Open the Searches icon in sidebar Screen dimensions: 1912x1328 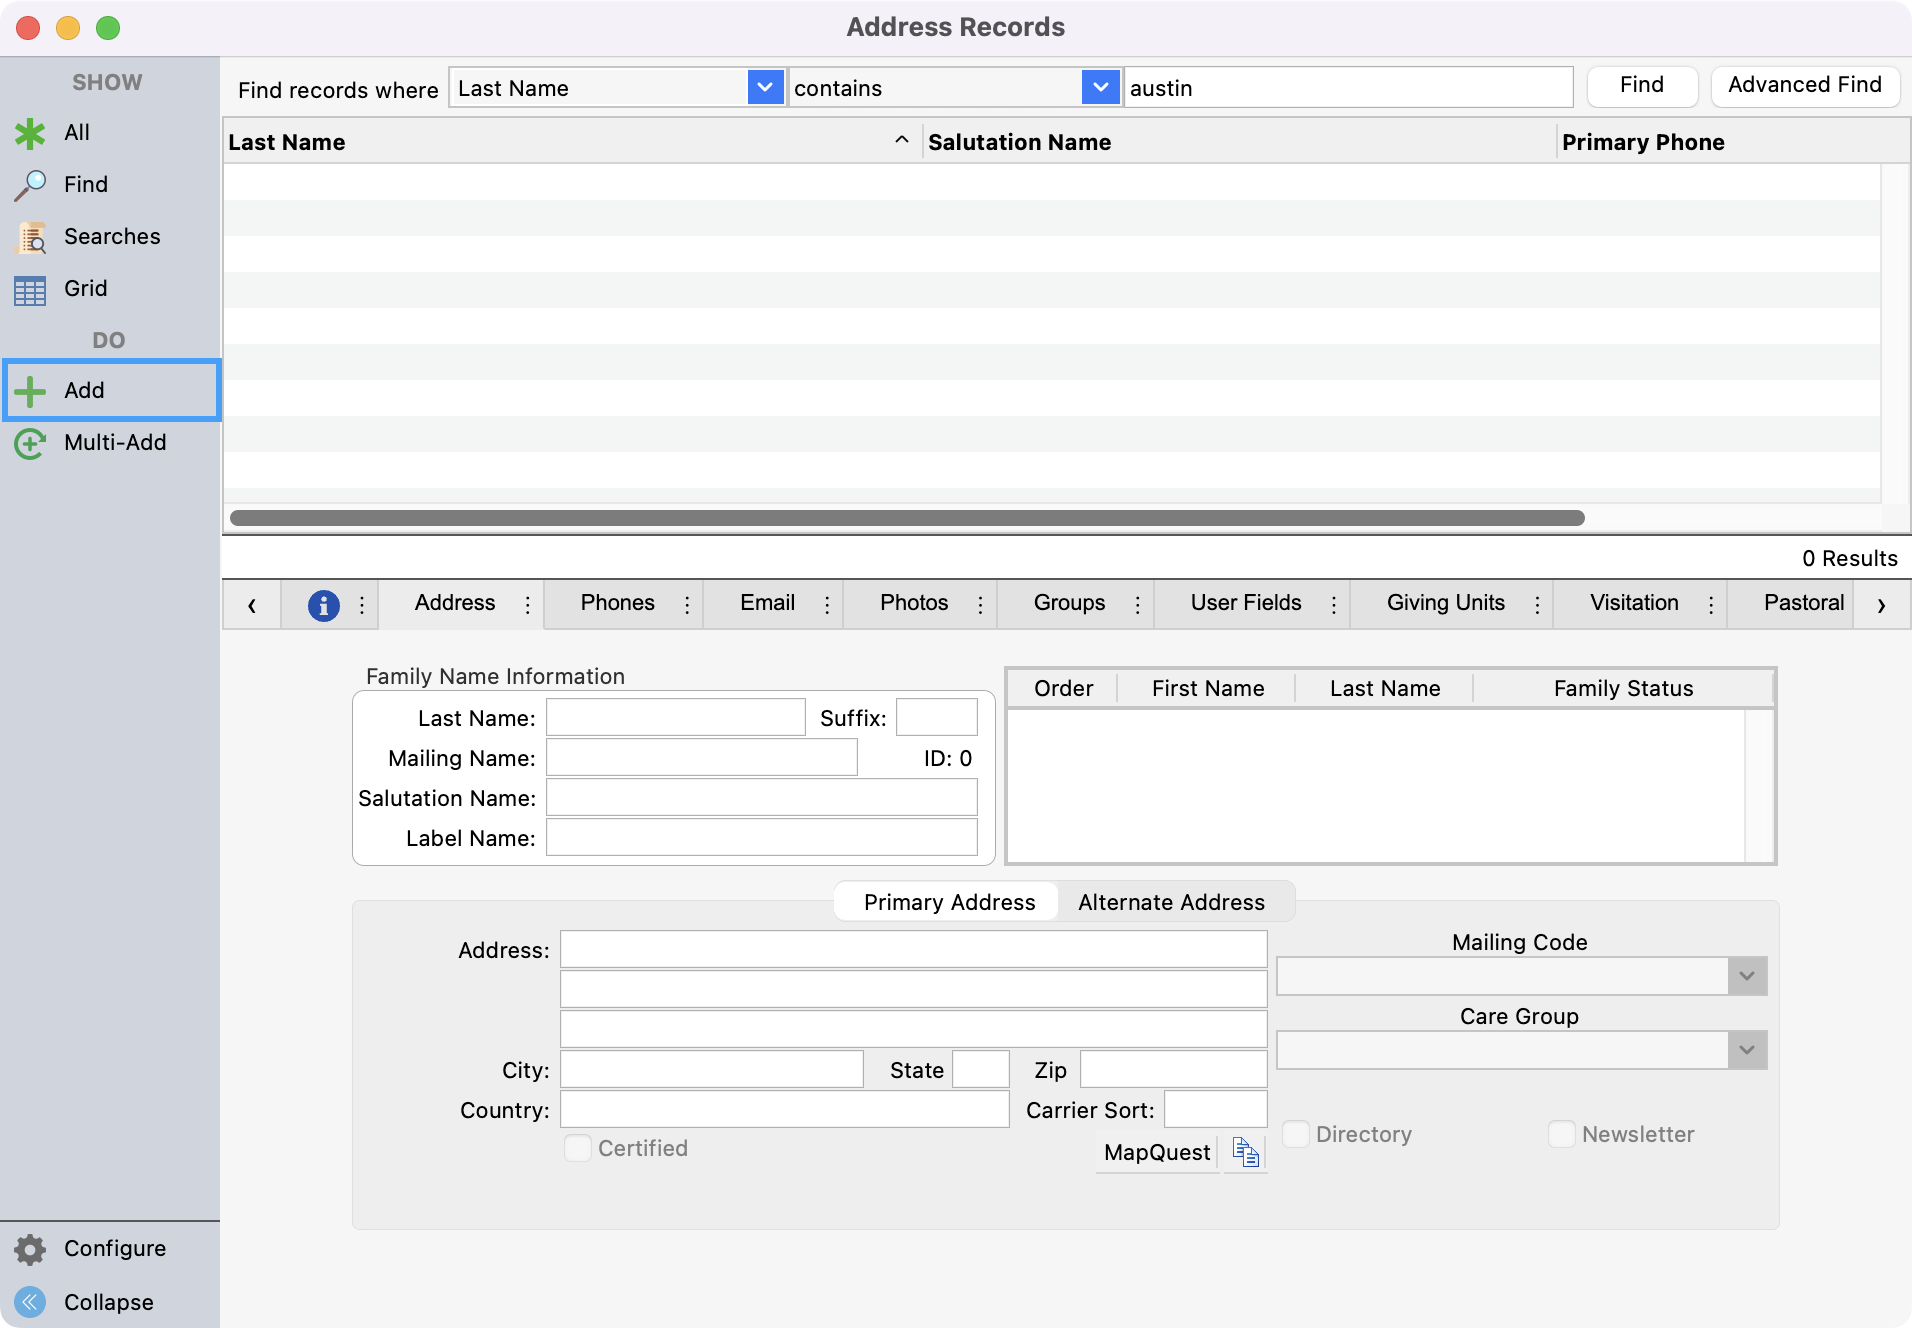30,237
